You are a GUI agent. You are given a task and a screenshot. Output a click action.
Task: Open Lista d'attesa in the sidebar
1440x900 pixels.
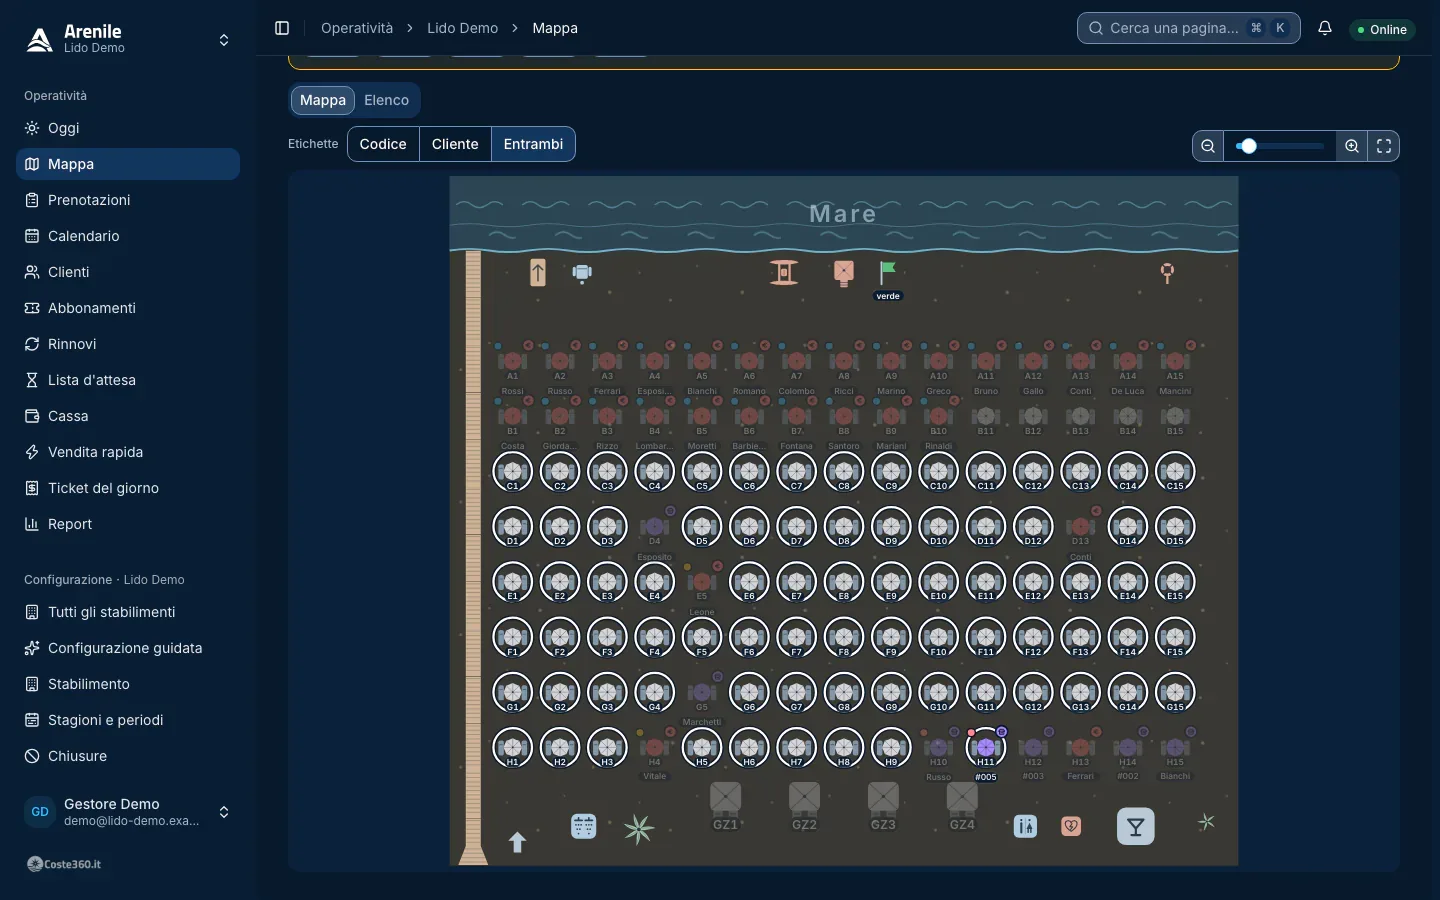pyautogui.click(x=128, y=380)
